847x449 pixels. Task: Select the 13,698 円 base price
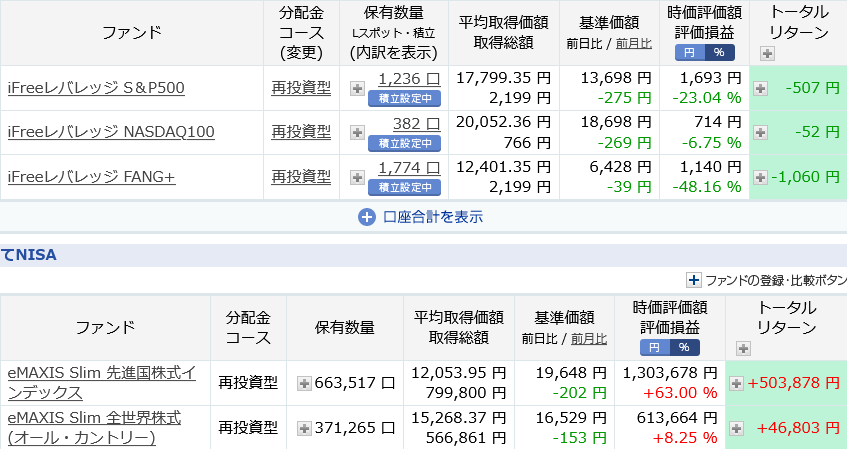[616, 78]
